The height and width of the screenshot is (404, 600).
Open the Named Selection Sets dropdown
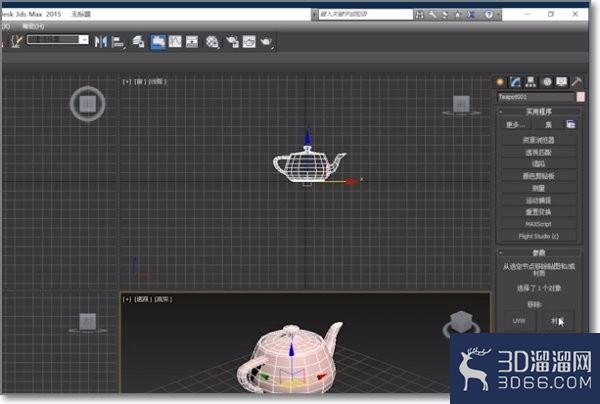[84, 39]
